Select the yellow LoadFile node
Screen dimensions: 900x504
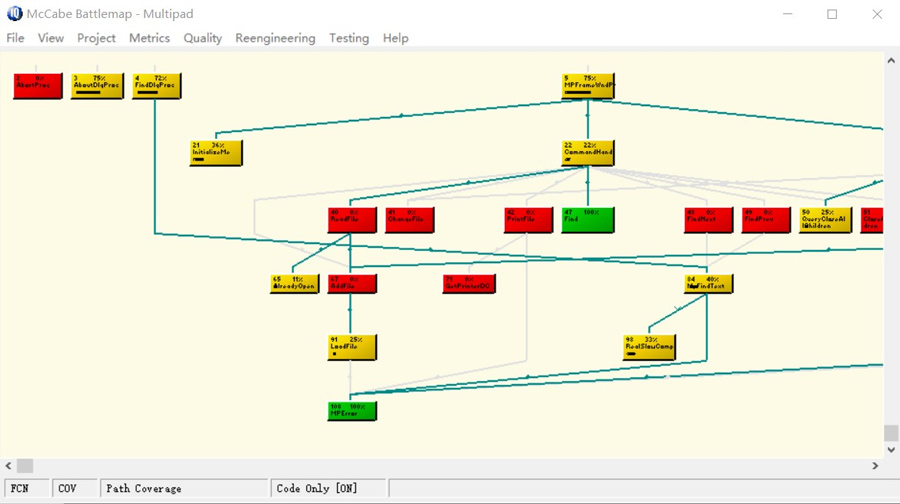(x=352, y=347)
